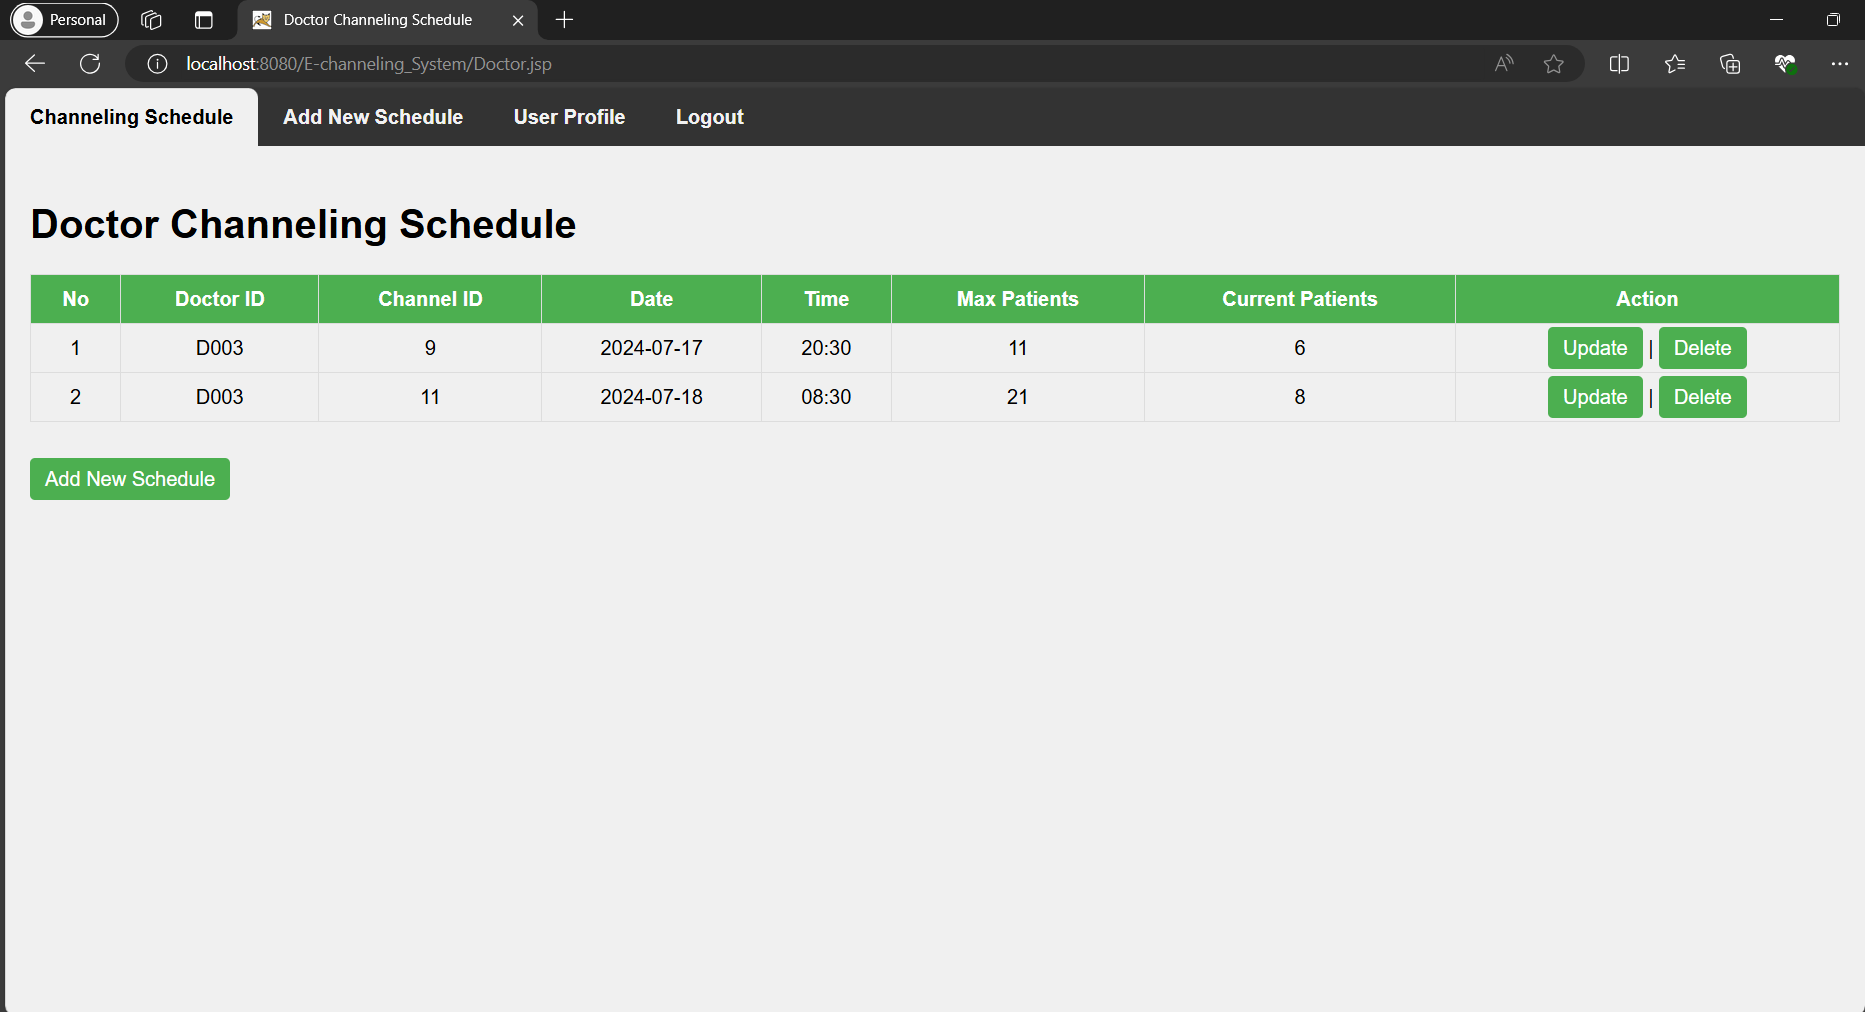The image size is (1865, 1012).
Task: Open tab actions menu icon
Action: point(204,20)
